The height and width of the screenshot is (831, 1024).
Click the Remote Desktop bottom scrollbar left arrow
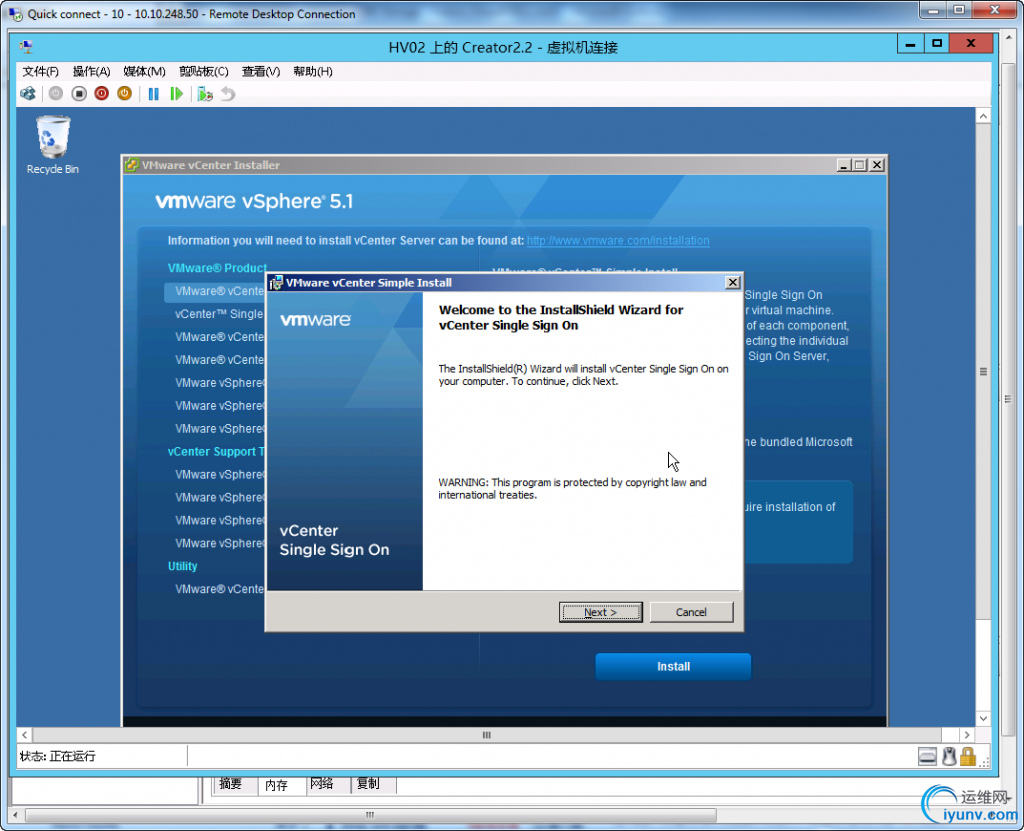[16, 815]
